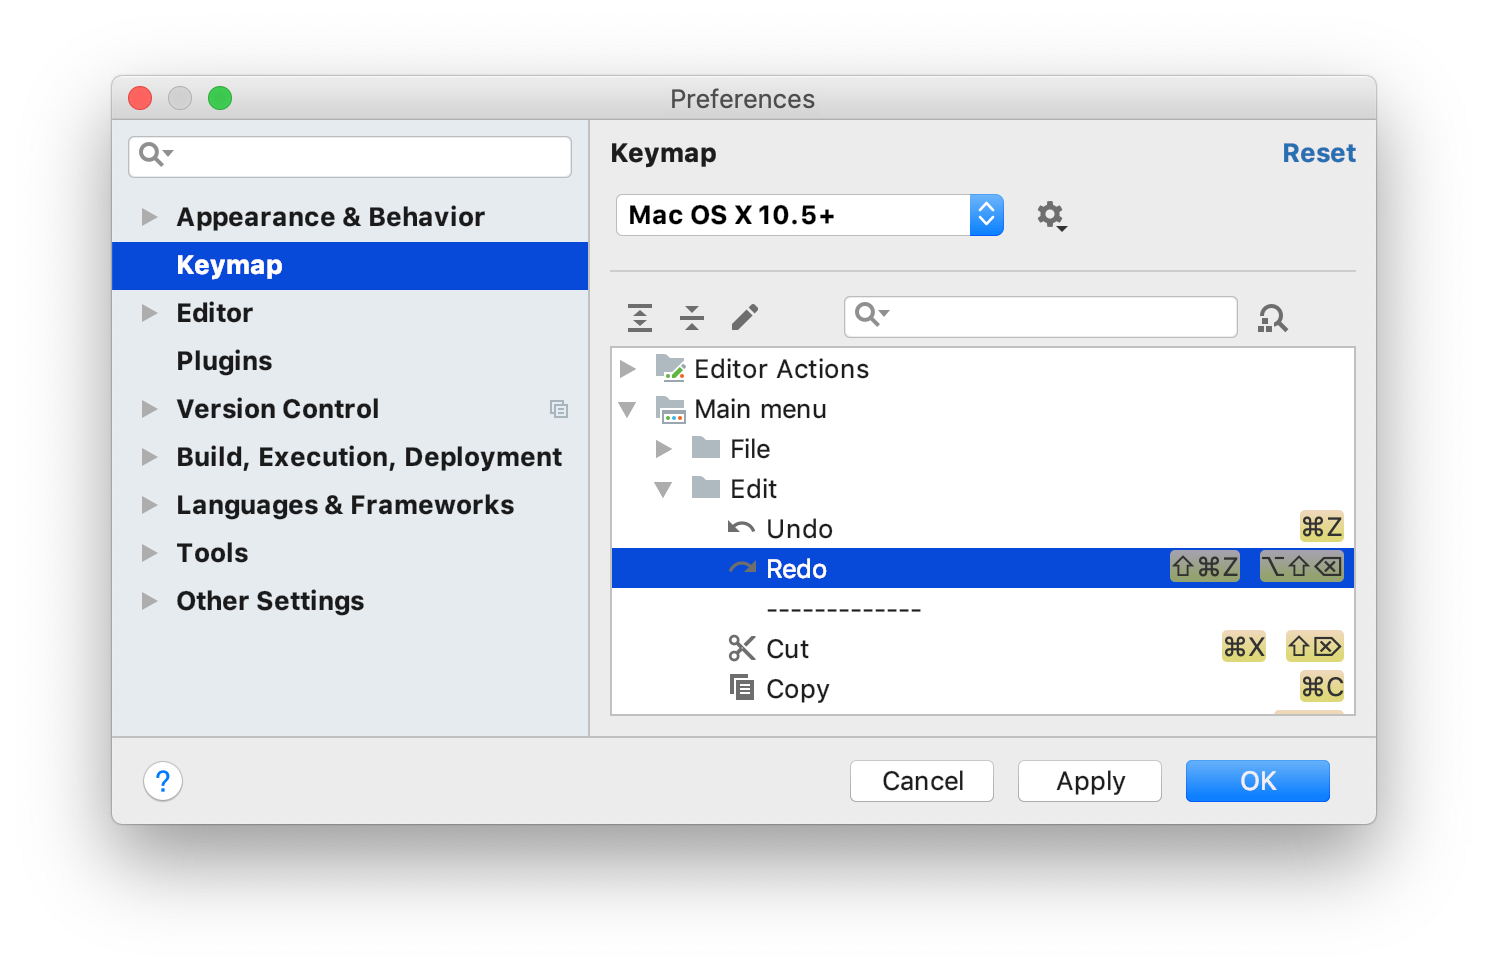Open Languages & Frameworks category
This screenshot has width=1488, height=972.
350,505
